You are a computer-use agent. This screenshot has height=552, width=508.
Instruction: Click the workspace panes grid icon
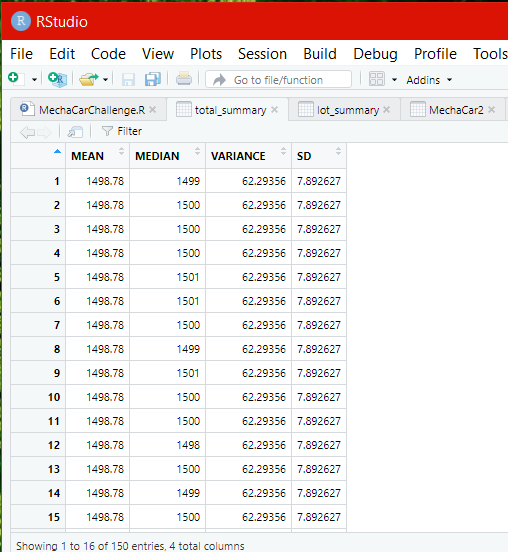coord(376,79)
